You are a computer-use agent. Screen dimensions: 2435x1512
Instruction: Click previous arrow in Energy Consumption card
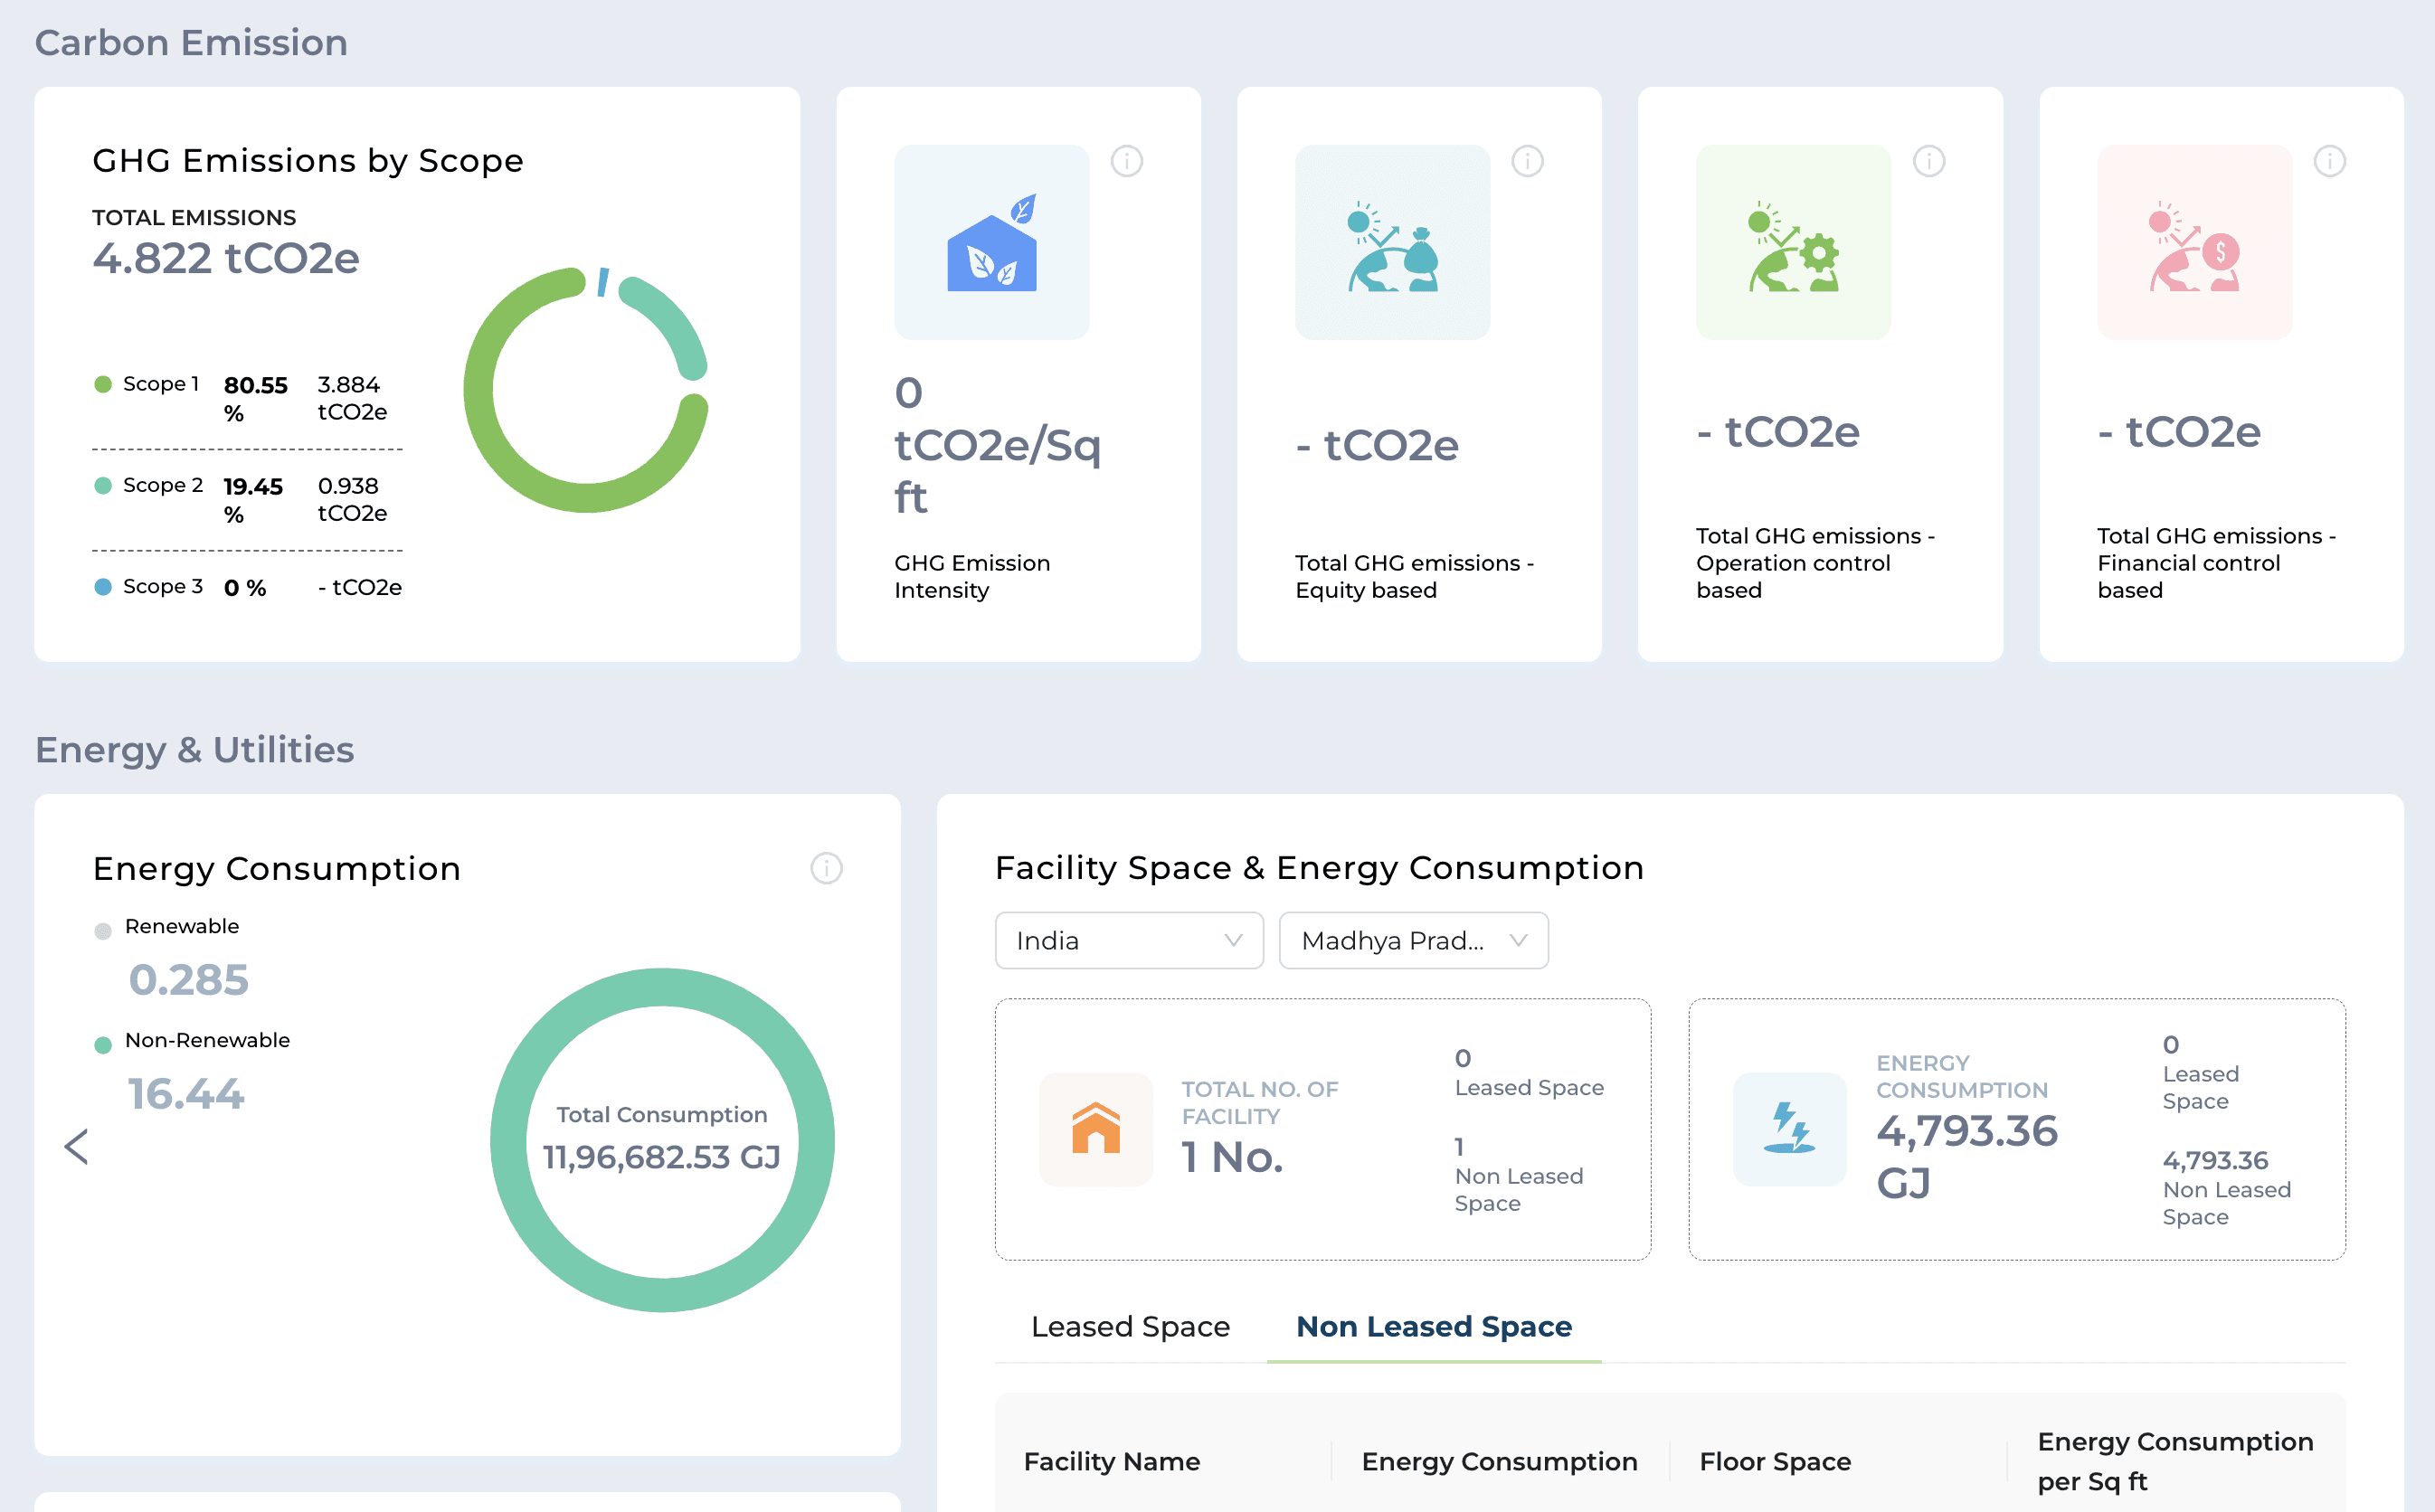pos(77,1147)
